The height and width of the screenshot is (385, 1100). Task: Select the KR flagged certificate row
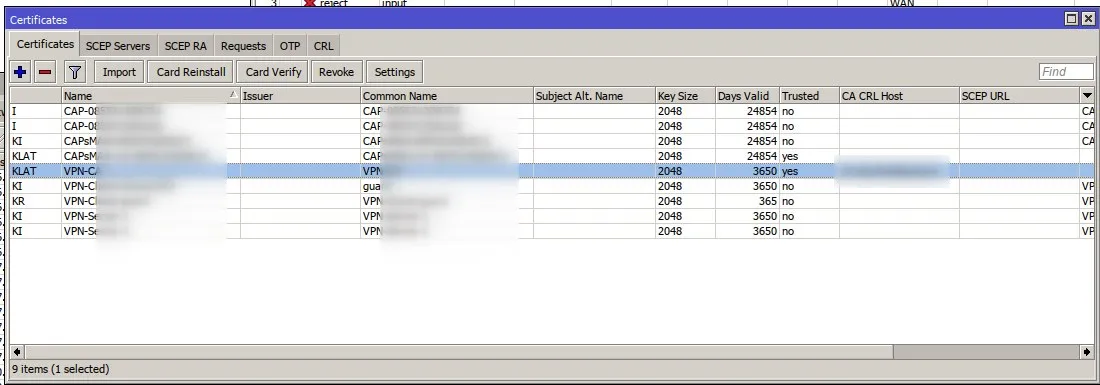coord(551,201)
